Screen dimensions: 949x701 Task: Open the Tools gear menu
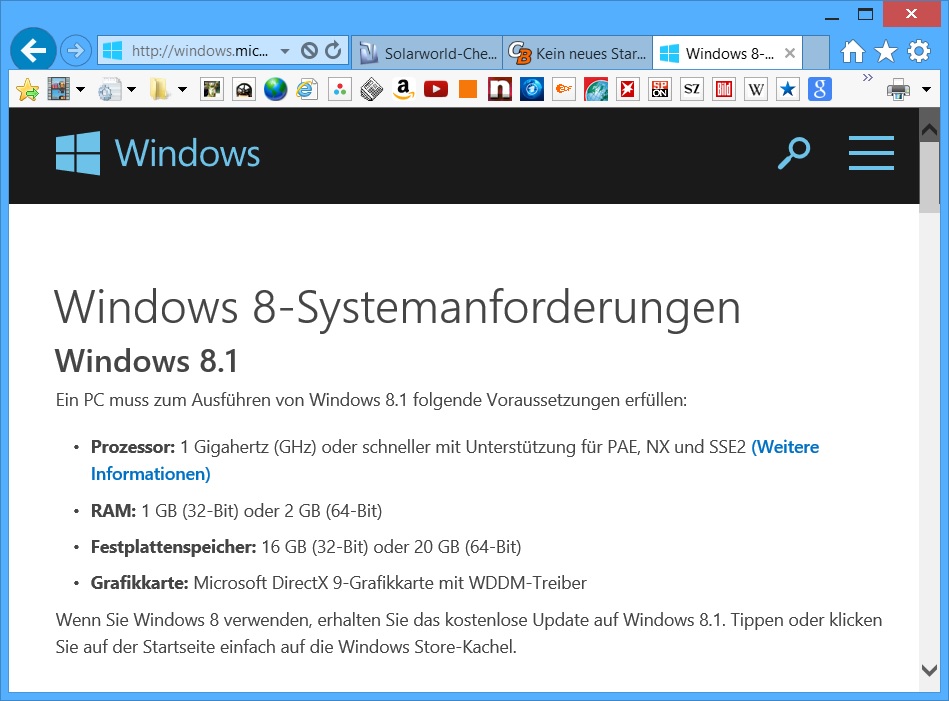point(919,51)
